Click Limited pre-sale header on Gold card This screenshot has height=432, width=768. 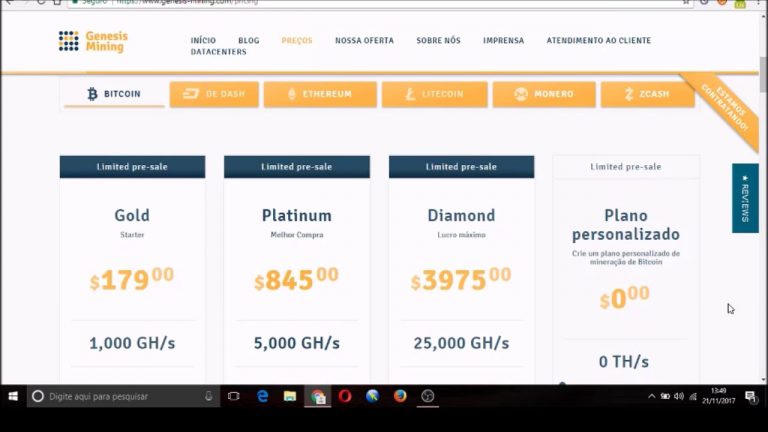132,167
